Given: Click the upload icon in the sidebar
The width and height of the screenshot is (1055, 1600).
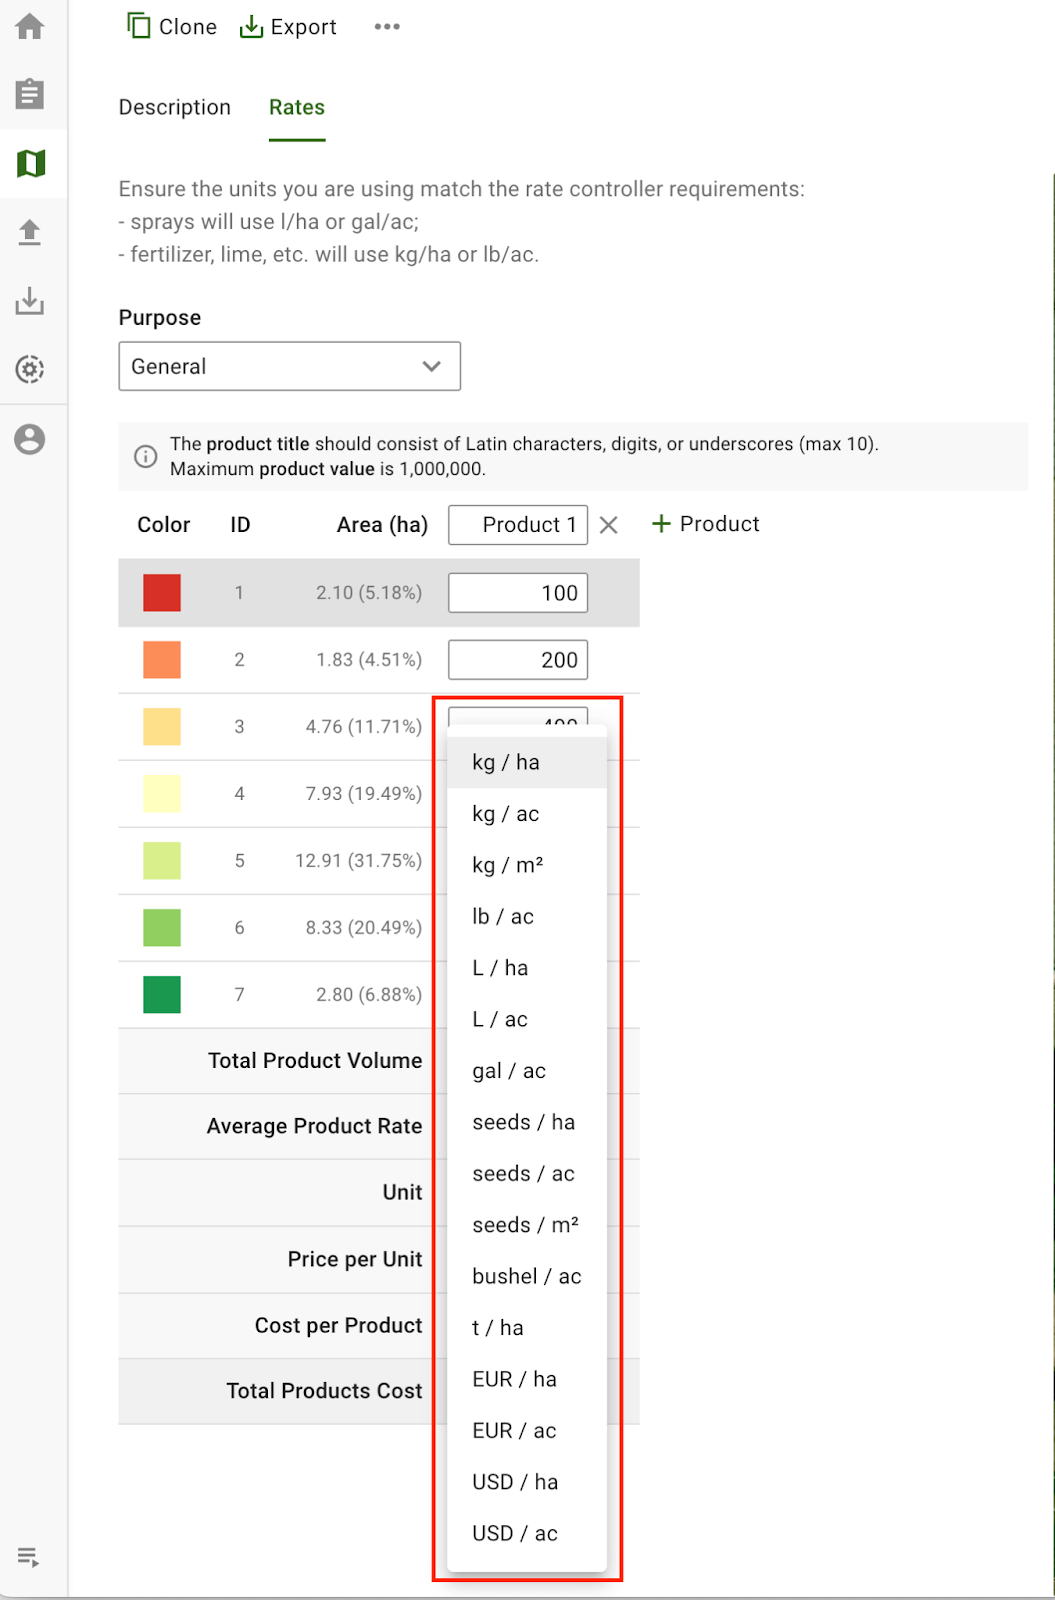Looking at the screenshot, I should pyautogui.click(x=30, y=232).
